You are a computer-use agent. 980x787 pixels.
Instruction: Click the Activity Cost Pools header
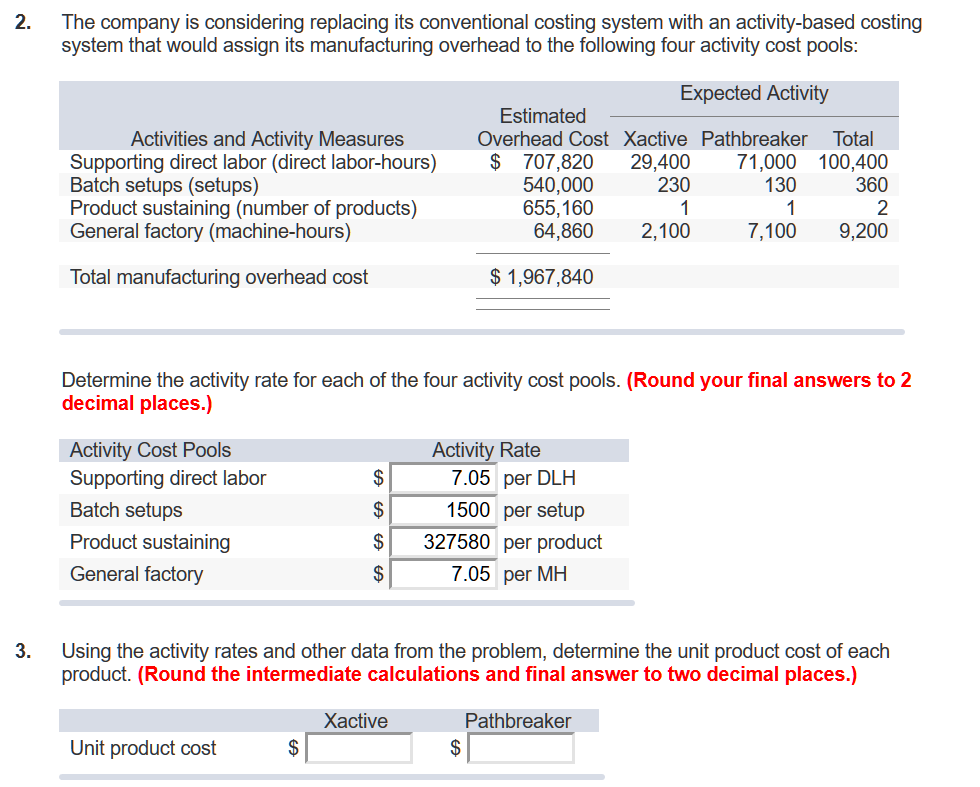click(x=150, y=450)
